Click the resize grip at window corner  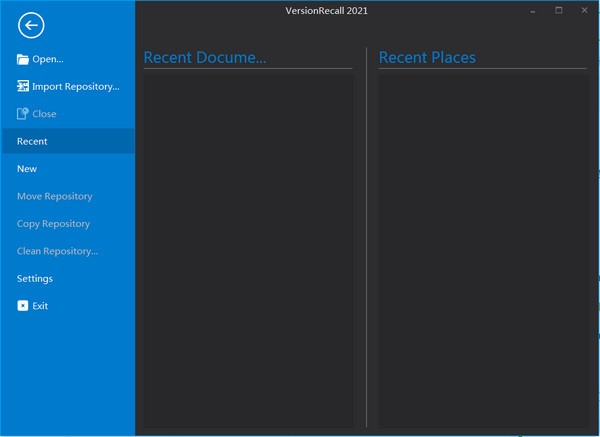pyautogui.click(x=594, y=432)
